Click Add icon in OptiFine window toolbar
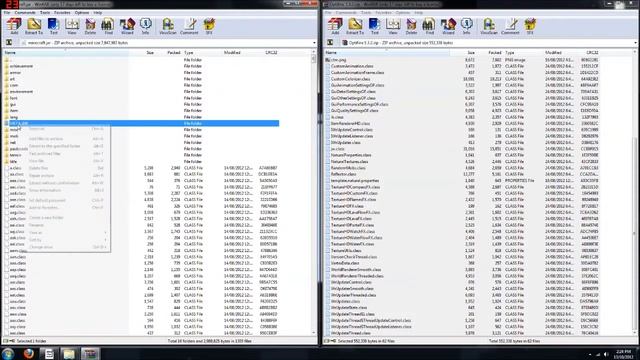The height and width of the screenshot is (360, 640). click(335, 26)
